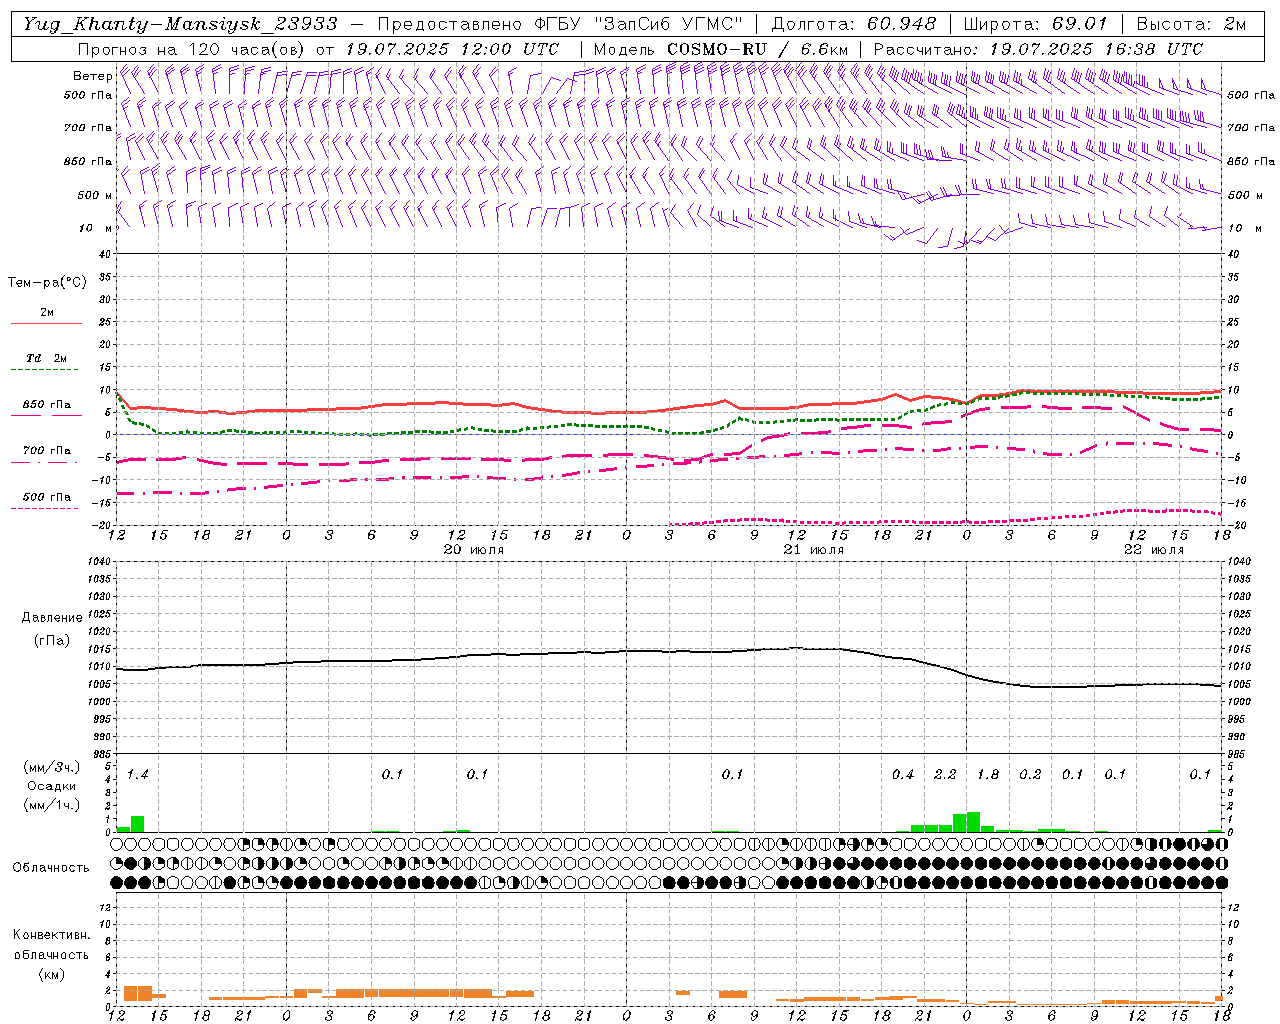Click the "850 гПа" temperature legend entry

point(46,405)
